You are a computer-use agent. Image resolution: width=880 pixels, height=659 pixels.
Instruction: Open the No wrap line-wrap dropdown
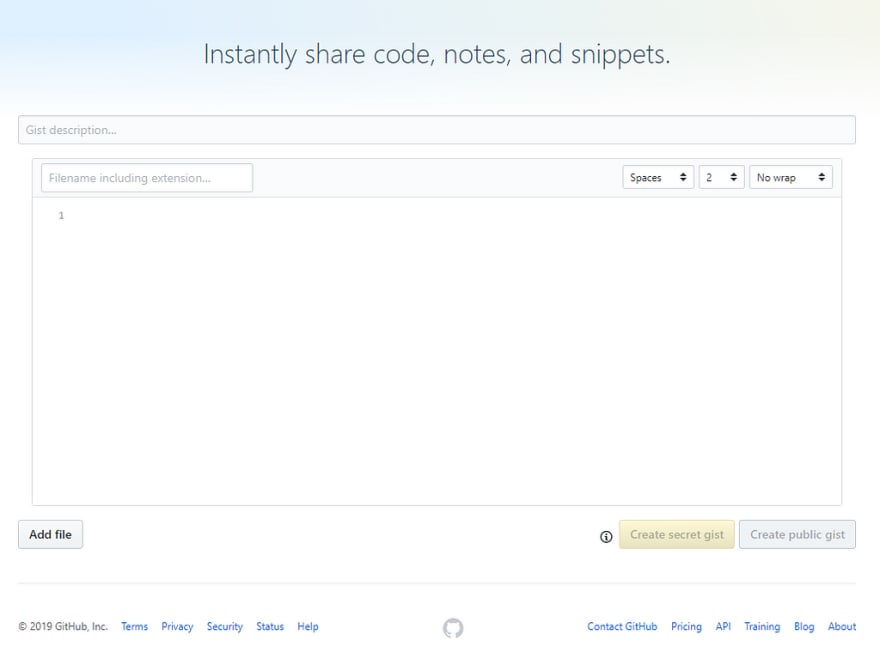[791, 177]
